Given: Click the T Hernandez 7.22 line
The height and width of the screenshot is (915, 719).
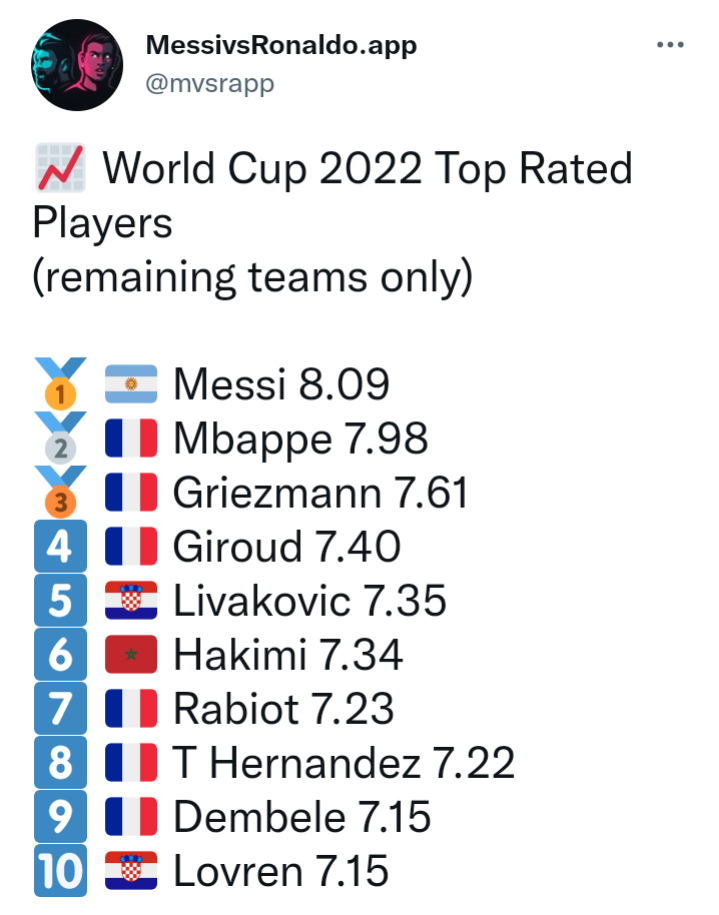Looking at the screenshot, I should (344, 763).
